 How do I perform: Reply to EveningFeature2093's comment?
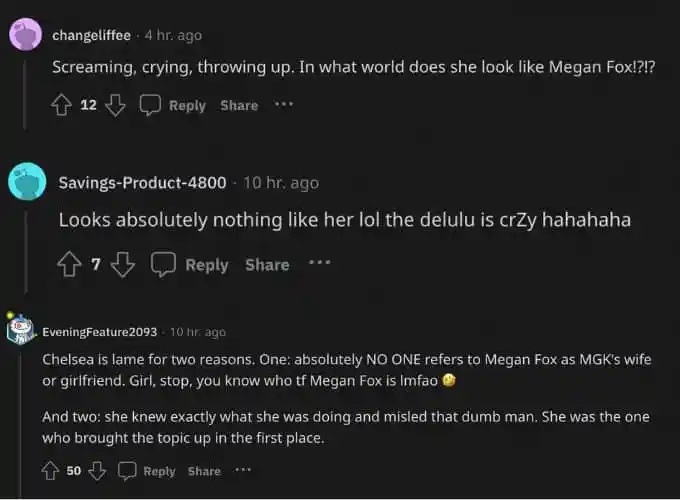(159, 471)
